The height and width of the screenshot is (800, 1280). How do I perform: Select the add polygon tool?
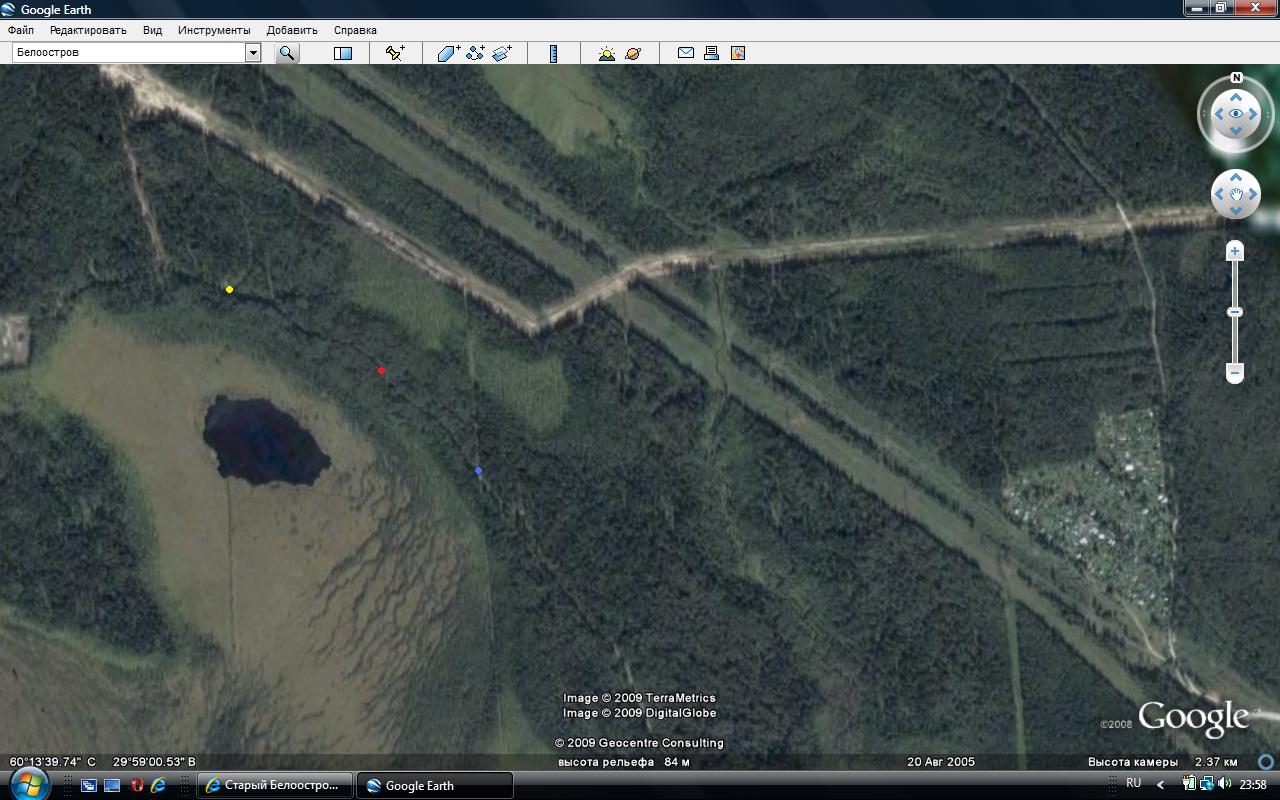[448, 53]
